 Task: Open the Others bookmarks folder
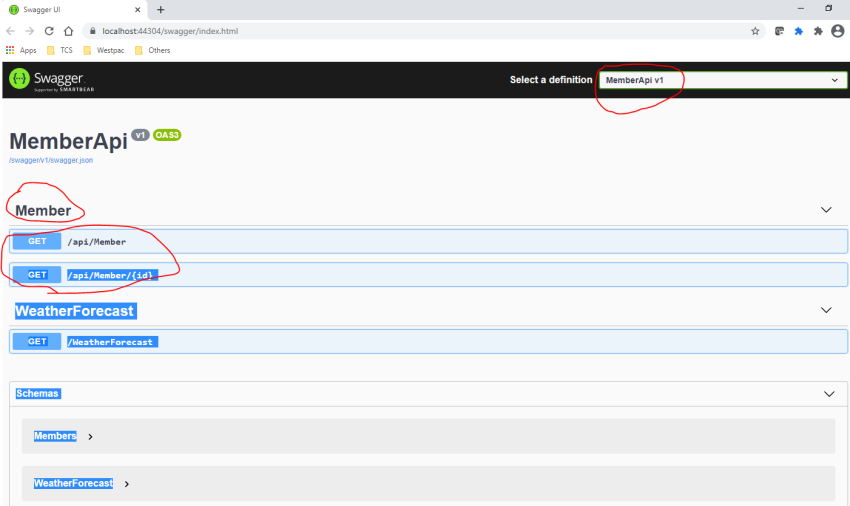click(x=152, y=50)
